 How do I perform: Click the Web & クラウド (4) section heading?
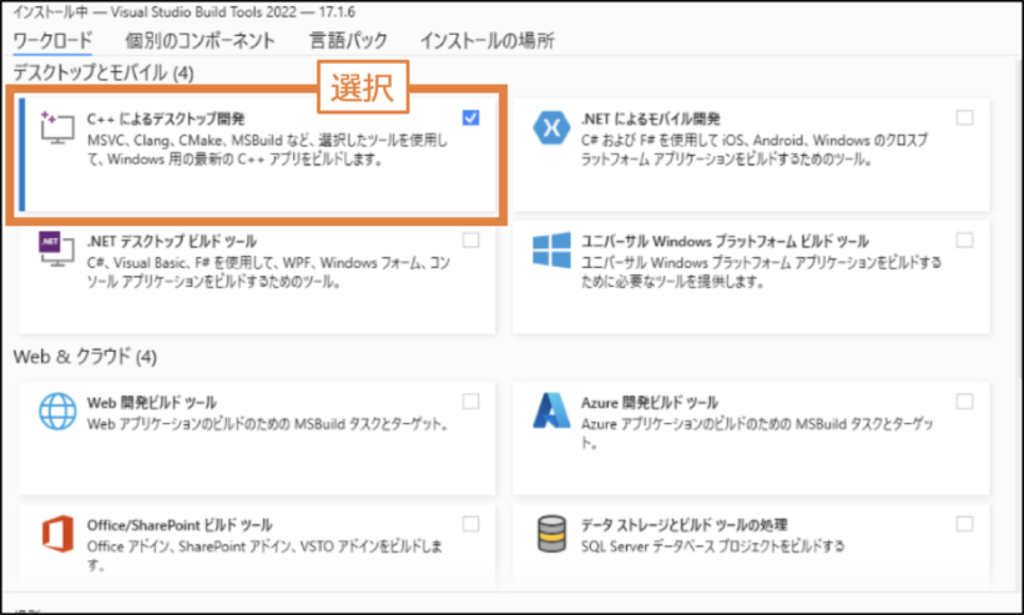click(x=85, y=357)
